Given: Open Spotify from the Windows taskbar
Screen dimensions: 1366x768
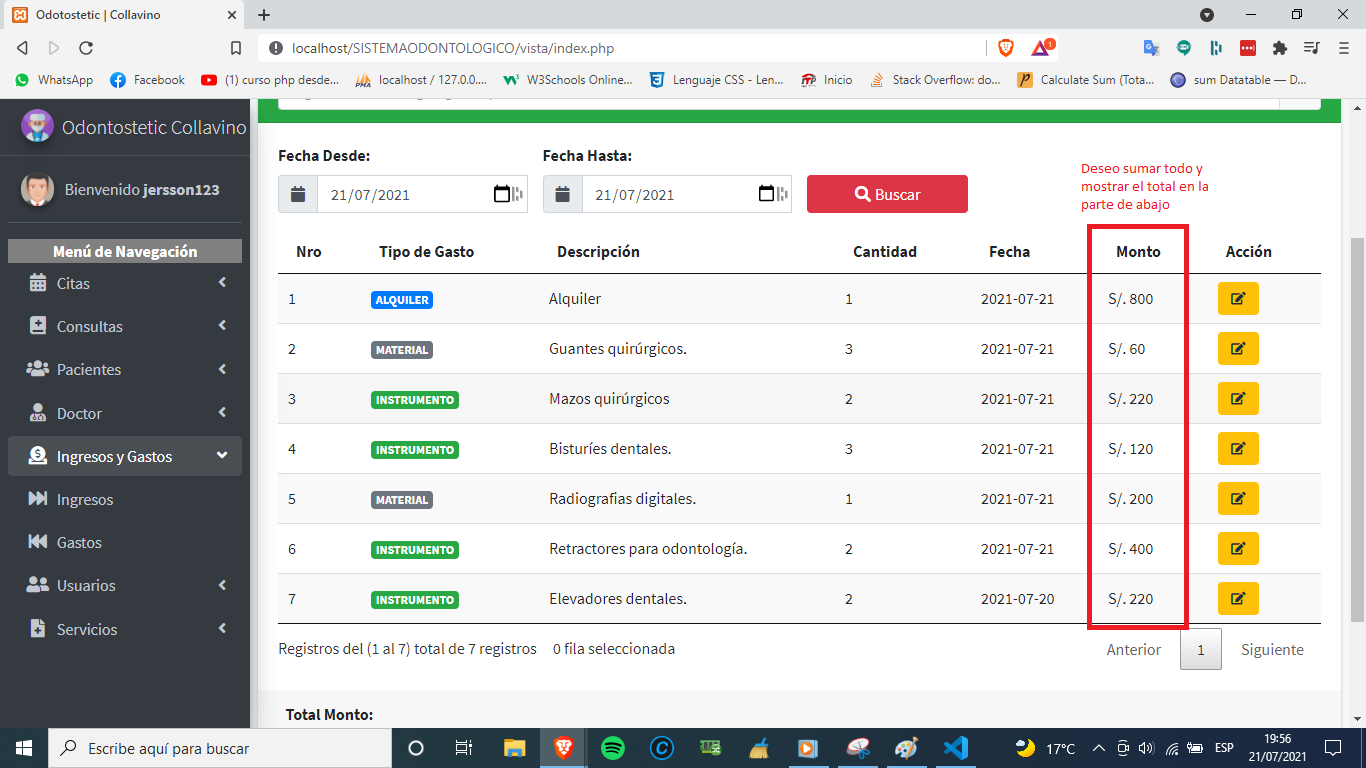Looking at the screenshot, I should [613, 747].
